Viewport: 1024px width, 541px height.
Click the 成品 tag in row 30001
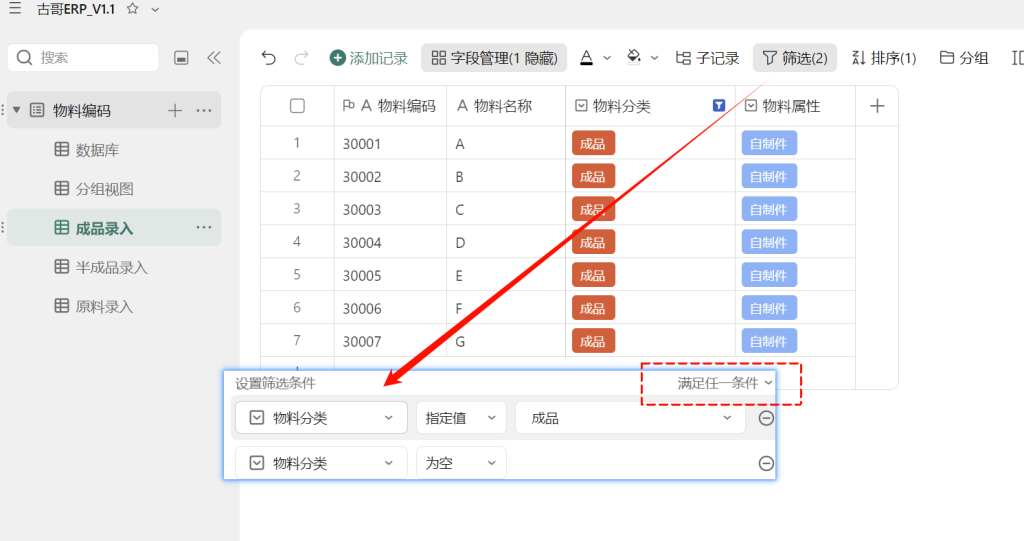coord(593,144)
